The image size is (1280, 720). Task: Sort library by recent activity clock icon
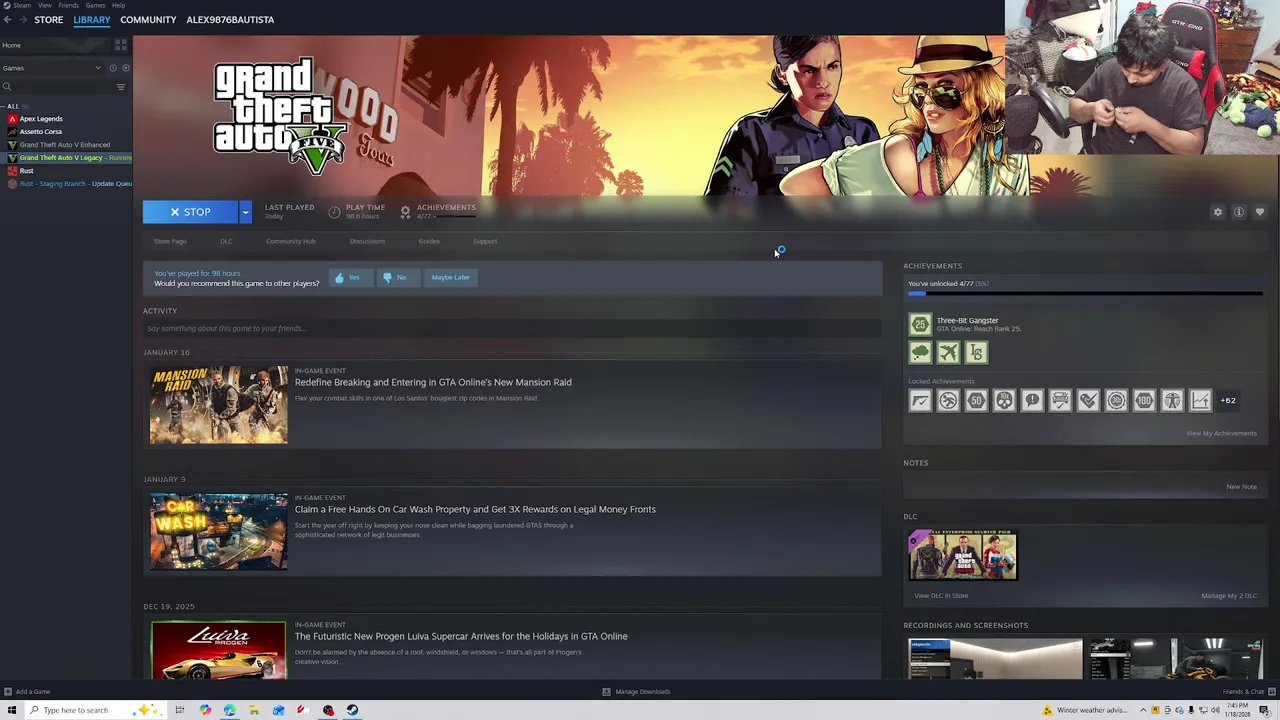point(113,68)
